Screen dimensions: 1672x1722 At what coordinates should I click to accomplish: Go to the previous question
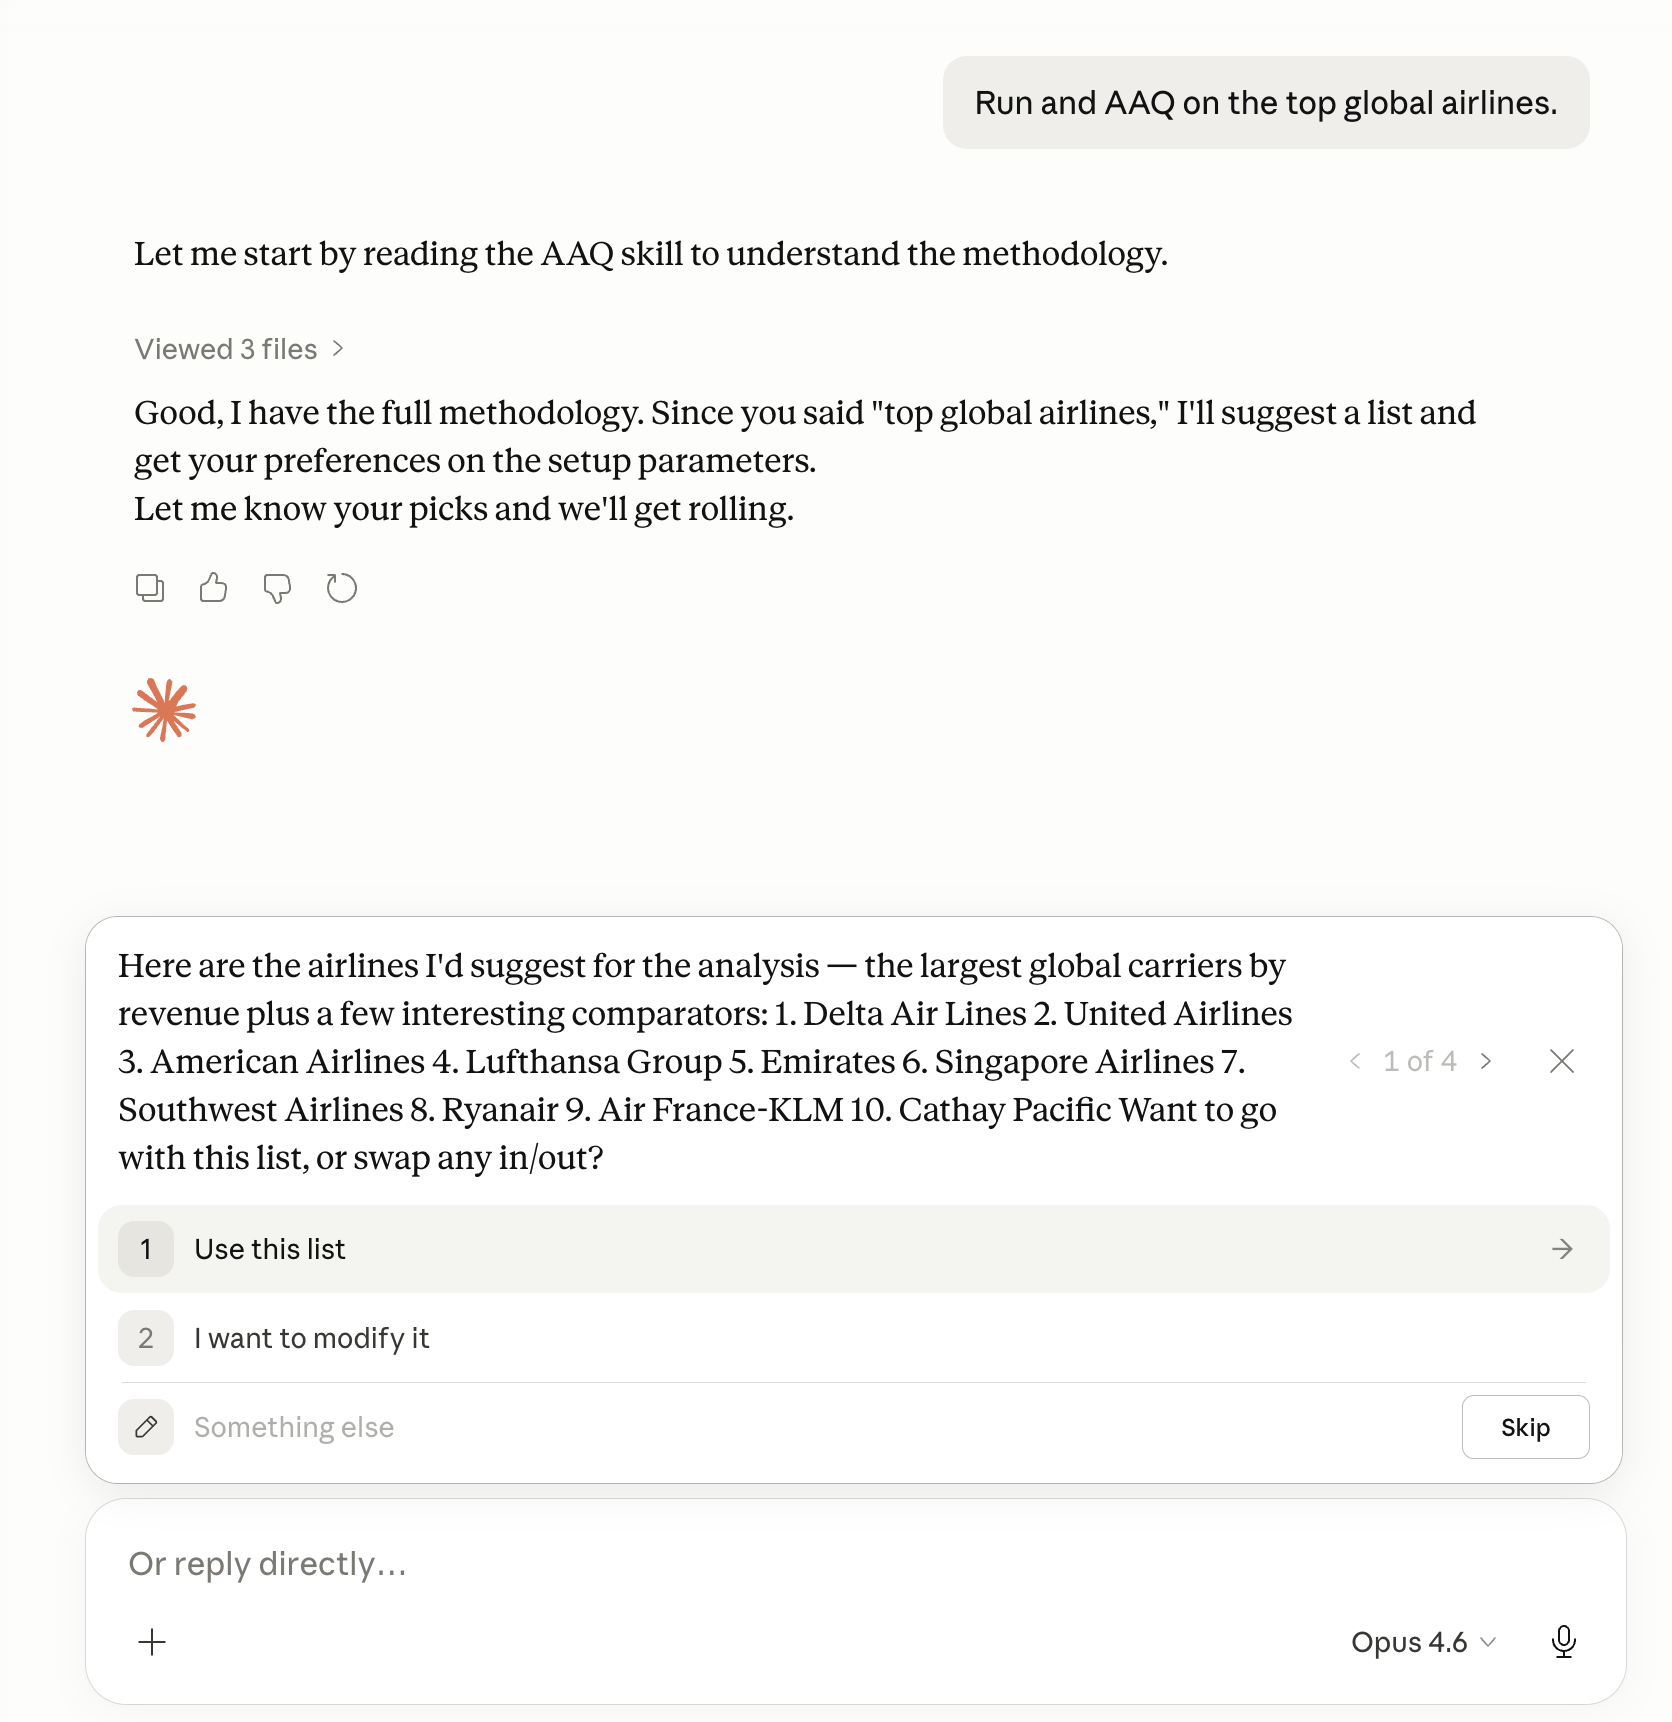[x=1355, y=1061]
